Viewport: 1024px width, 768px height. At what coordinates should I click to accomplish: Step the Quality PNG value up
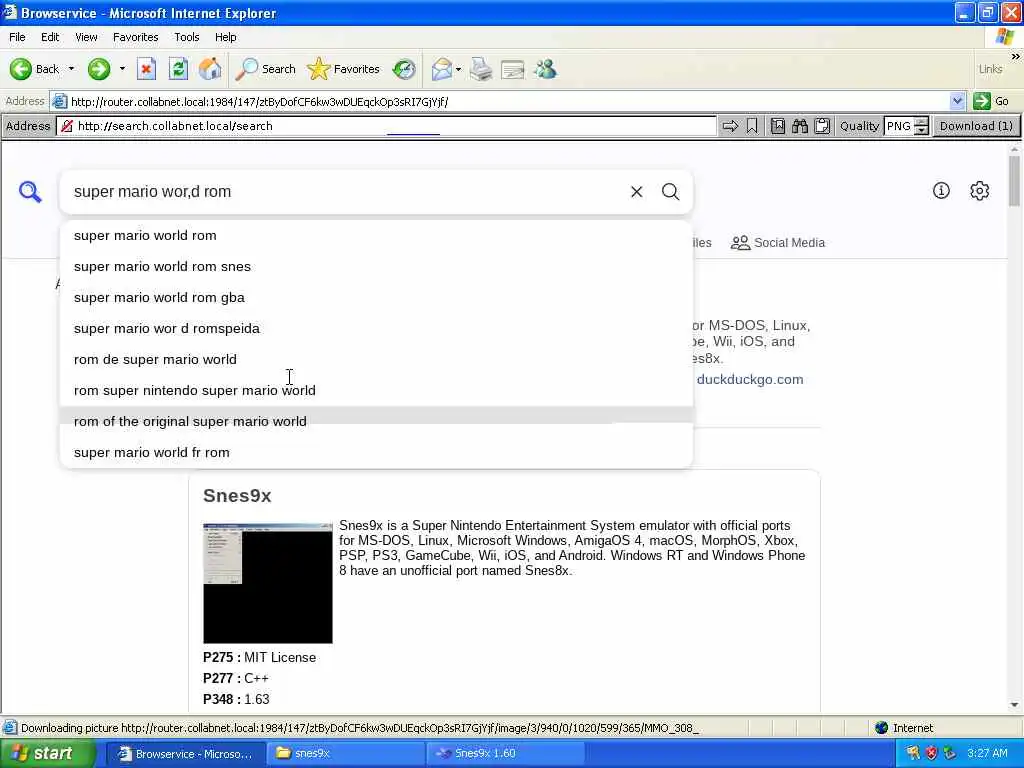(921, 122)
